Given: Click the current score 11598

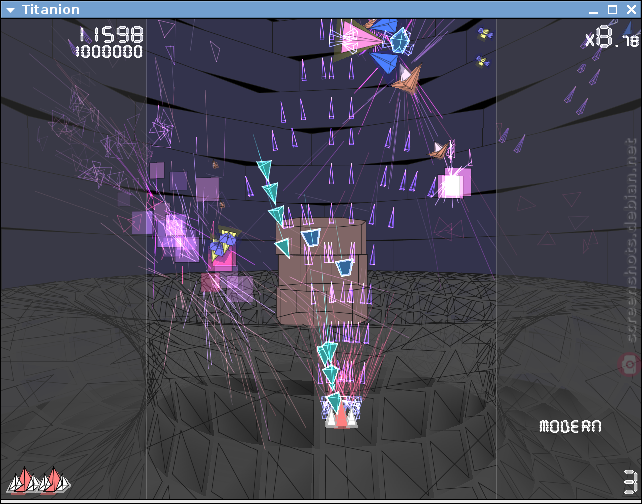Looking at the screenshot, I should point(111,35).
